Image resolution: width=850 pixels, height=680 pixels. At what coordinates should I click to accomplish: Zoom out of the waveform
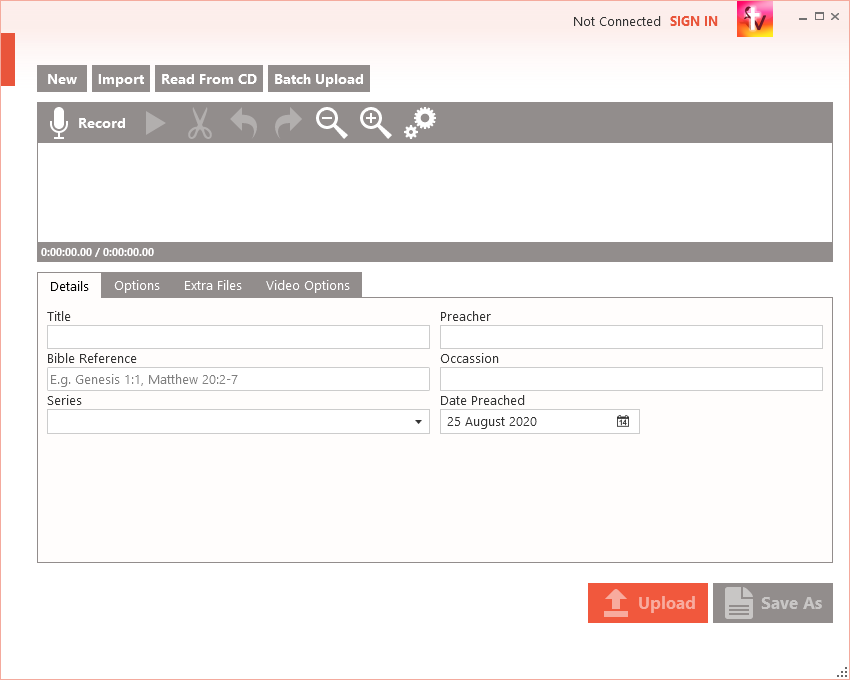click(332, 123)
